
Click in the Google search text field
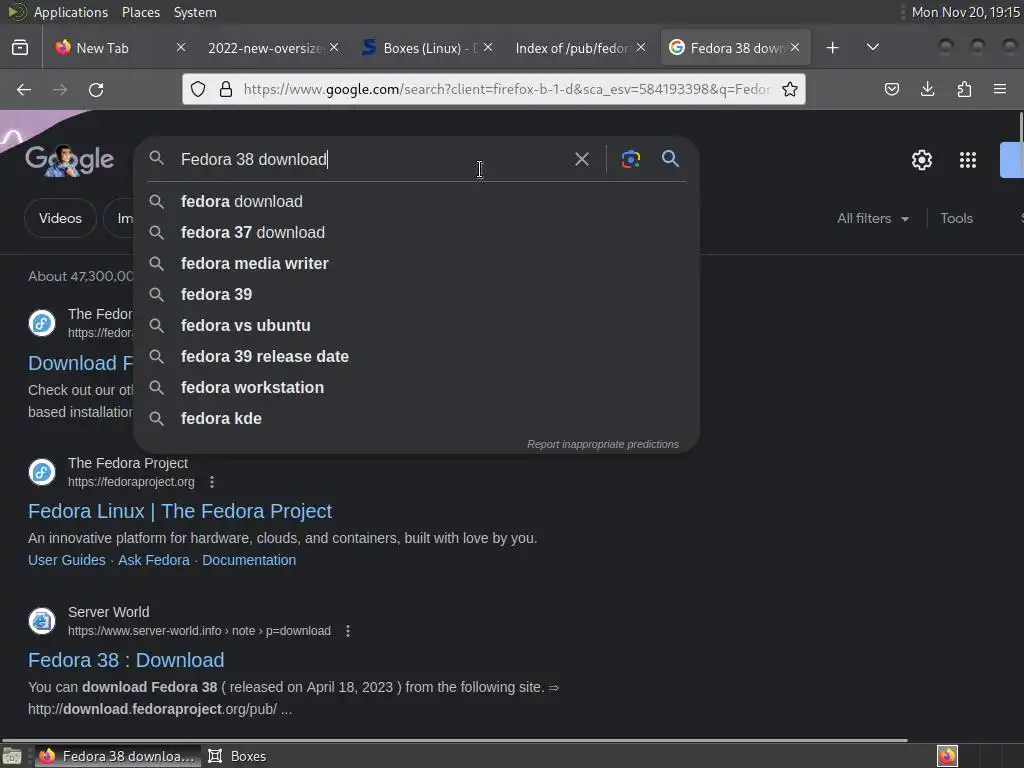click(372, 159)
